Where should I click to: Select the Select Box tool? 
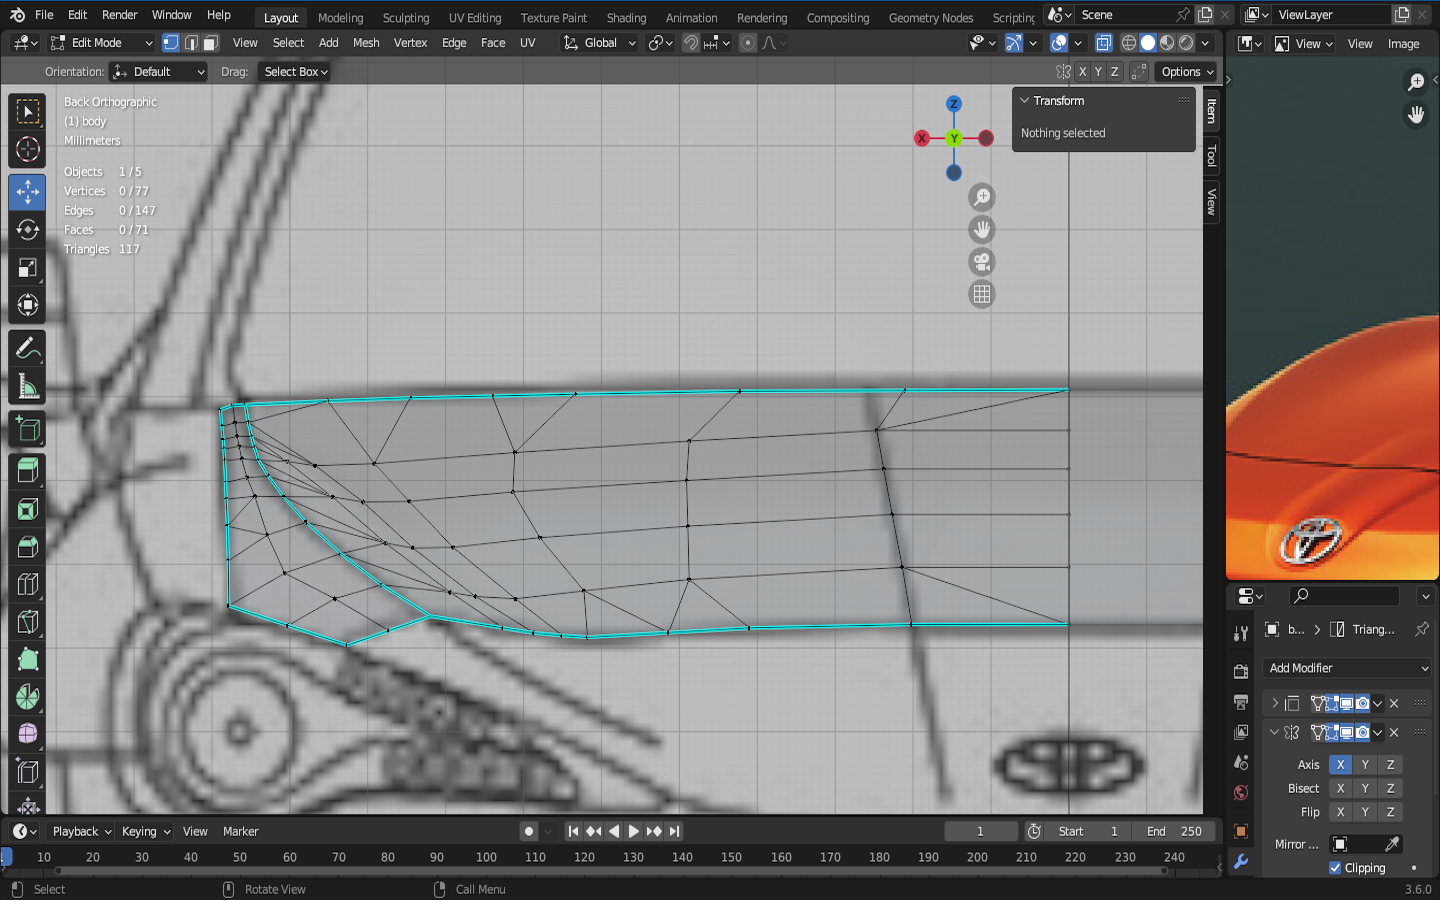28,111
